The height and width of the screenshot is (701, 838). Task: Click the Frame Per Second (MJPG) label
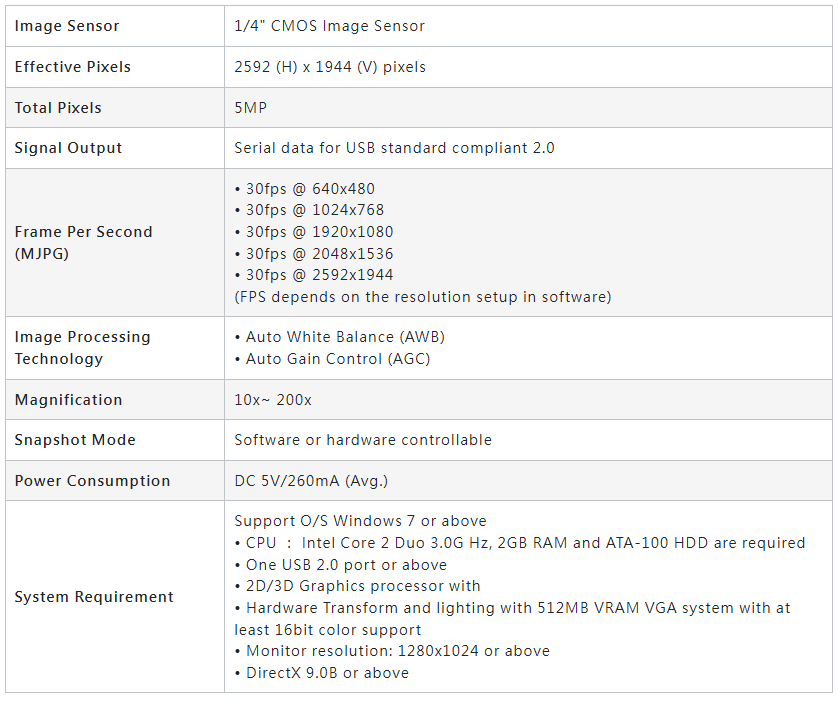(83, 243)
